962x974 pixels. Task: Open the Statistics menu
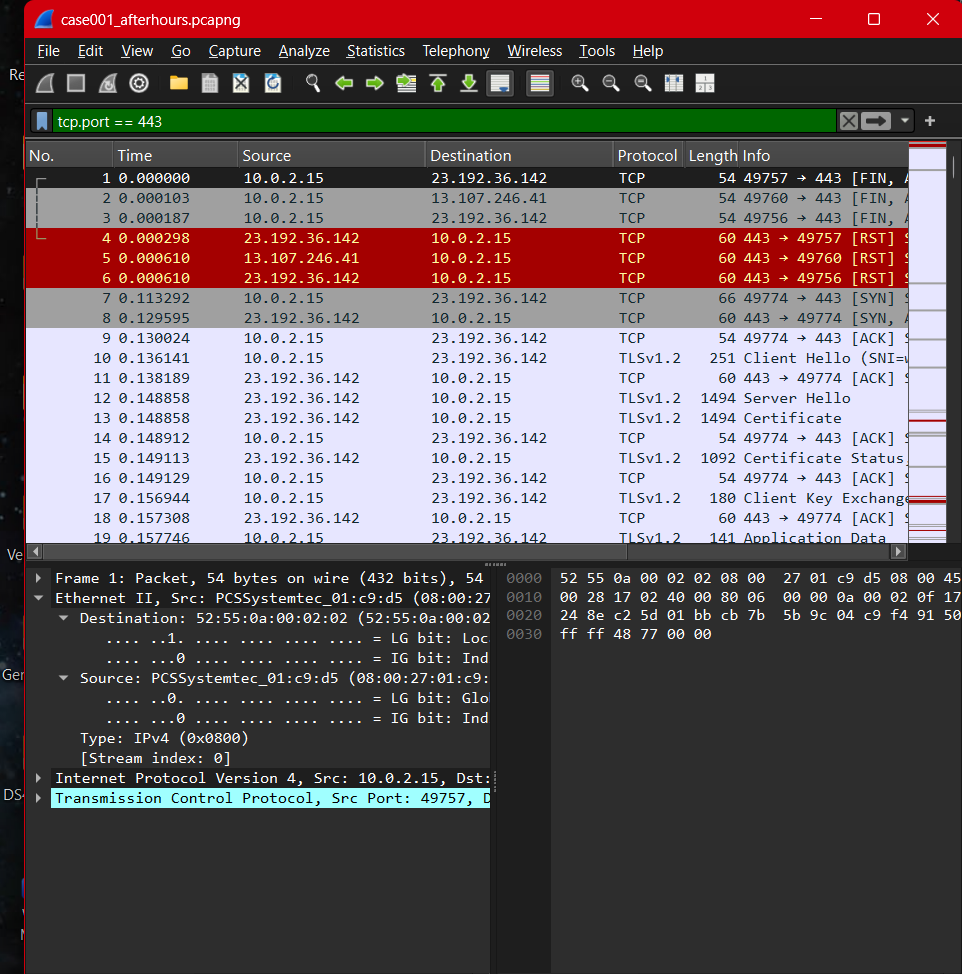pos(376,51)
